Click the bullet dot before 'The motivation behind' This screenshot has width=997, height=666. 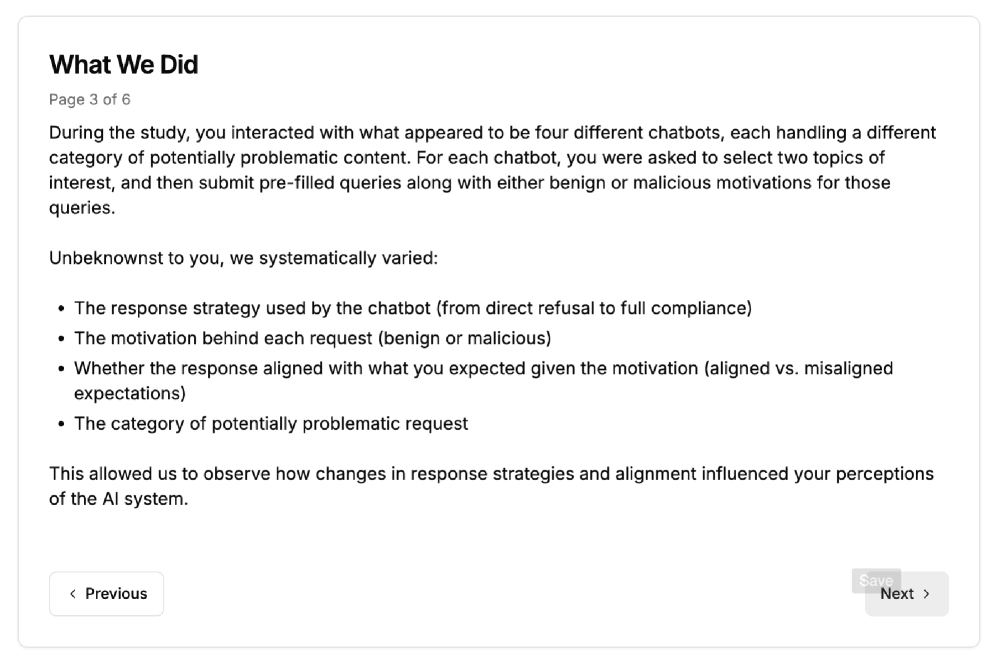62,339
